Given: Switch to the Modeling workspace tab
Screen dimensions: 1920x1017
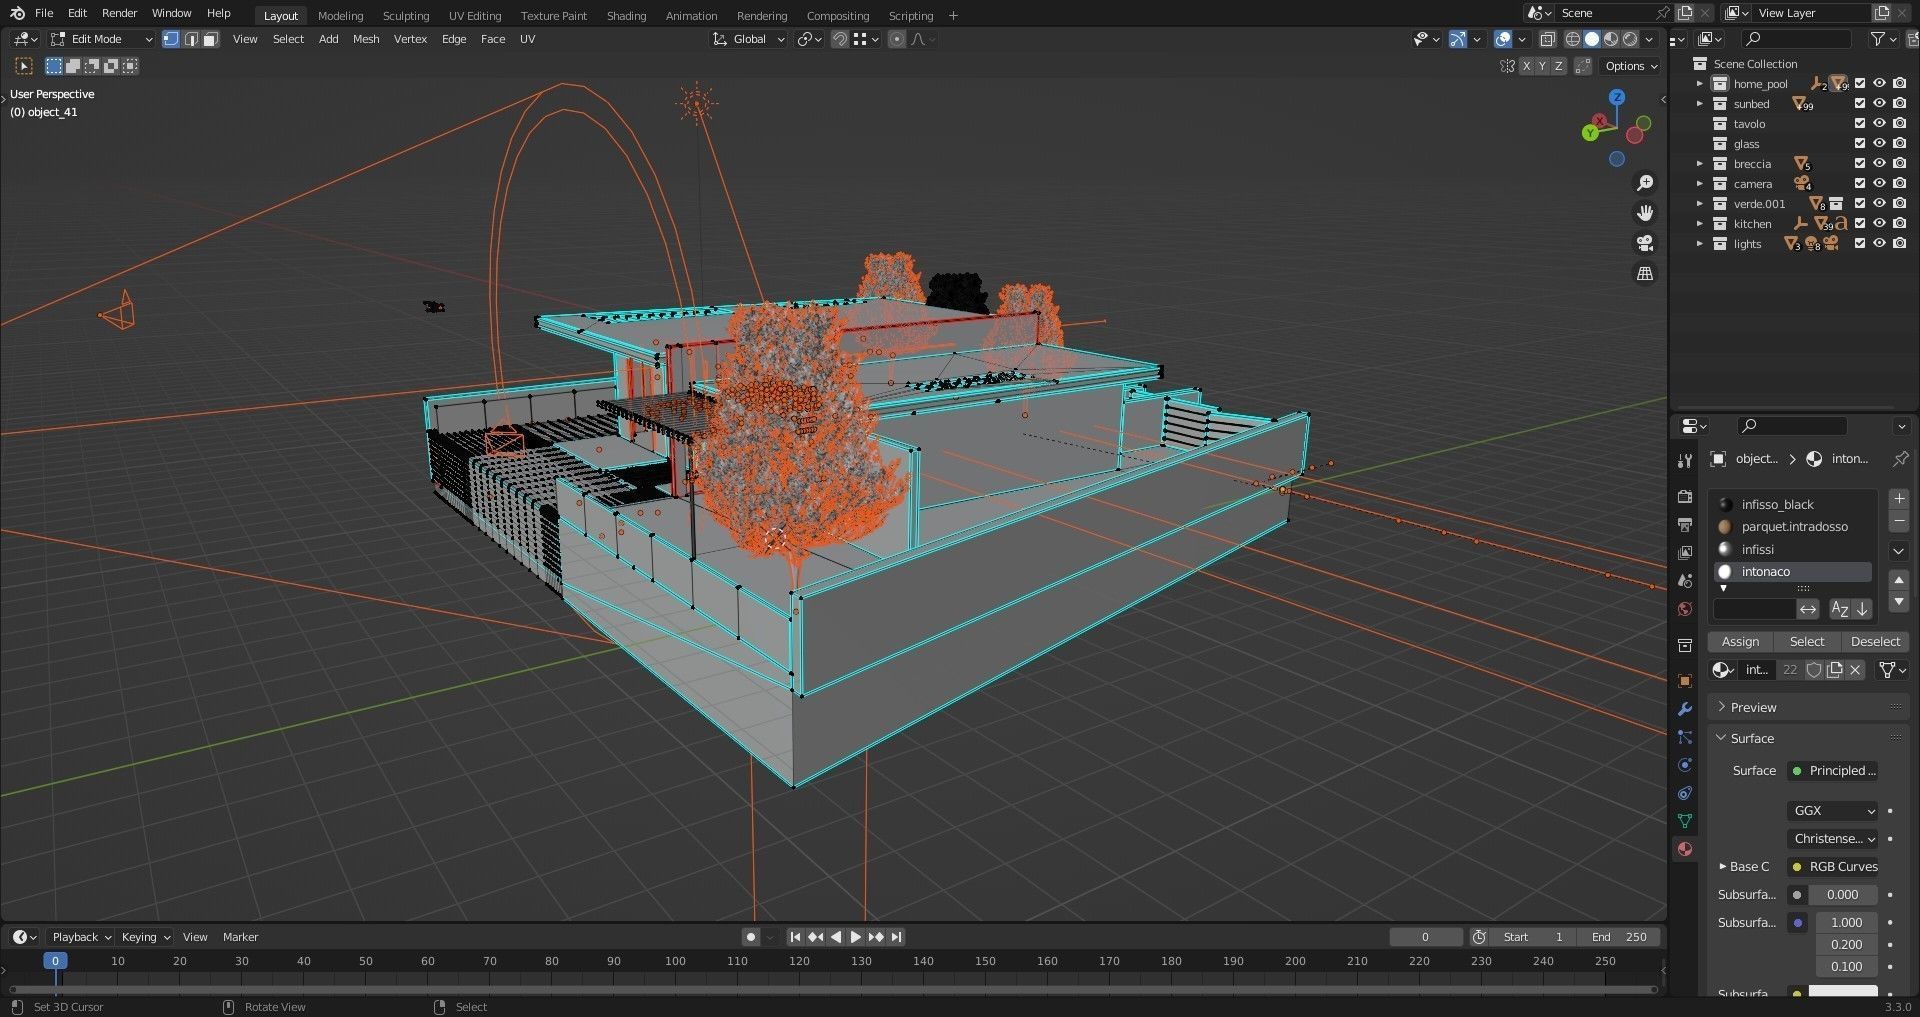Looking at the screenshot, I should tap(340, 16).
